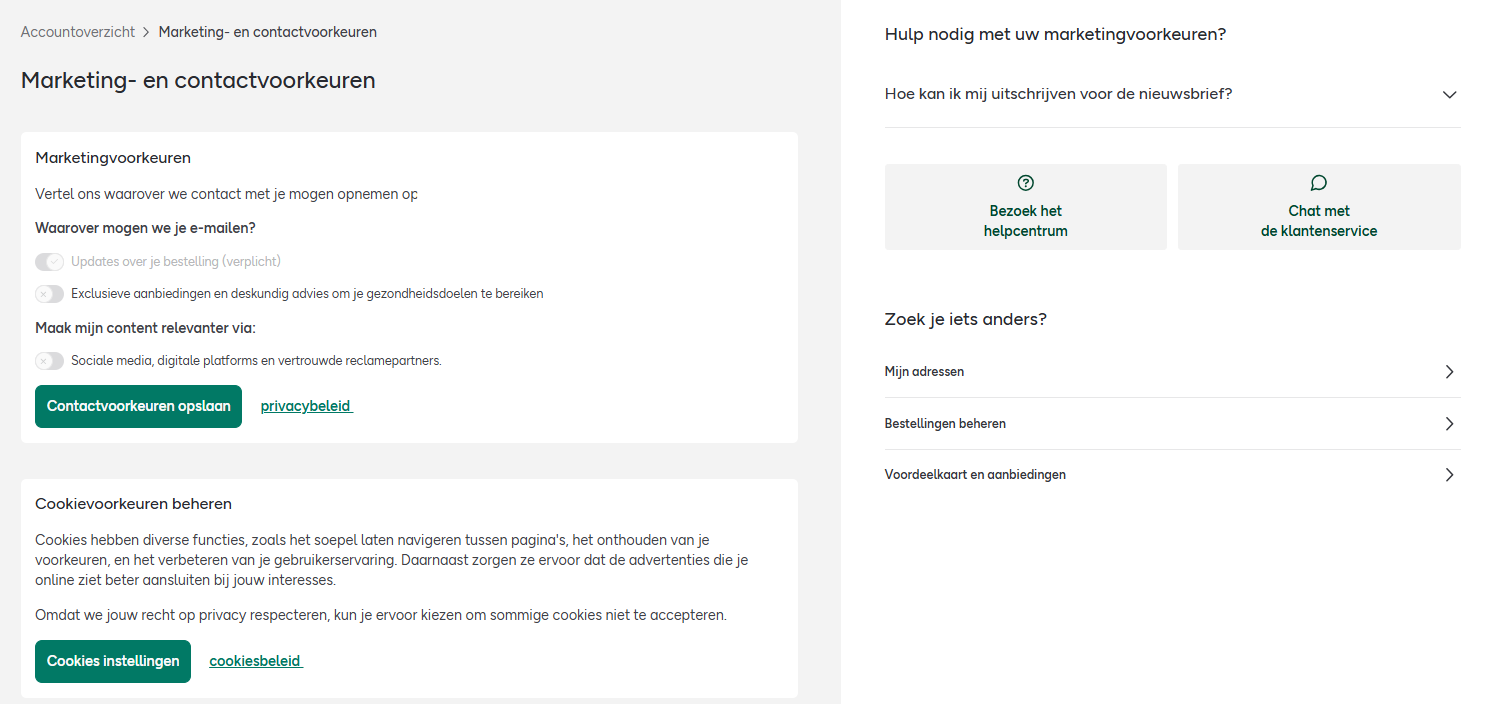Image resolution: width=1493 pixels, height=704 pixels.
Task: Click the arrow next to Mijn adressen
Action: coord(1449,372)
